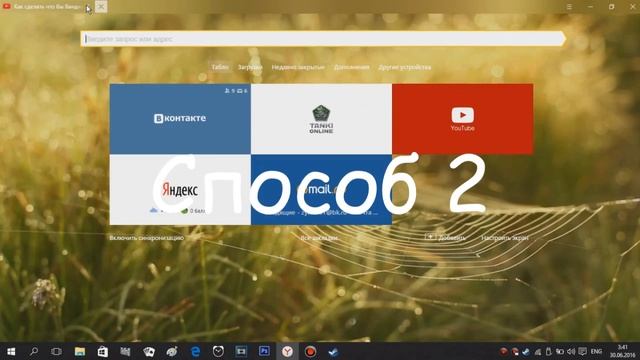Click the red recorder taskbar icon
640x360 pixels.
pyautogui.click(x=310, y=351)
